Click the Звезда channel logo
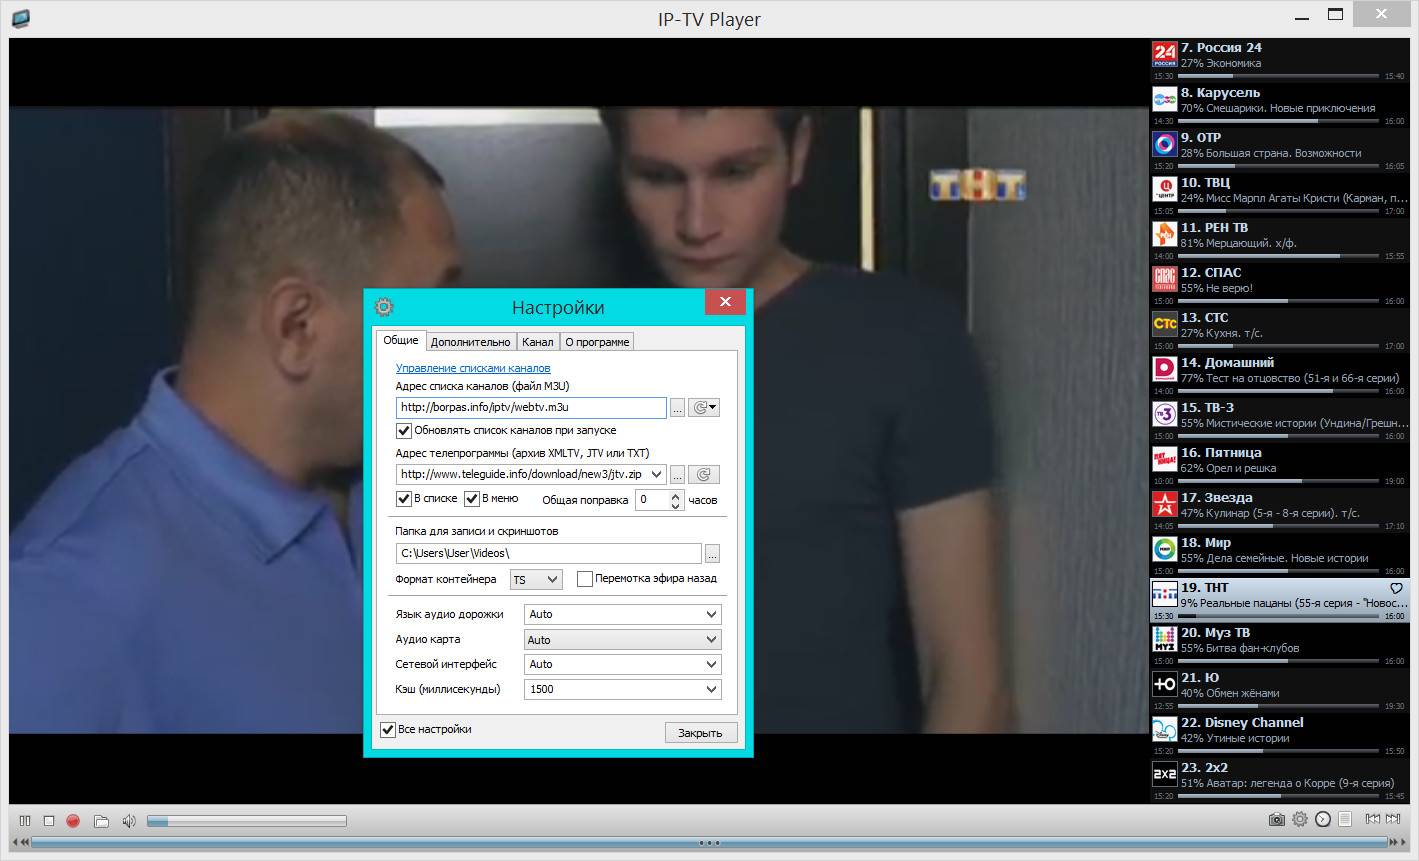The height and width of the screenshot is (861, 1419). [1164, 504]
